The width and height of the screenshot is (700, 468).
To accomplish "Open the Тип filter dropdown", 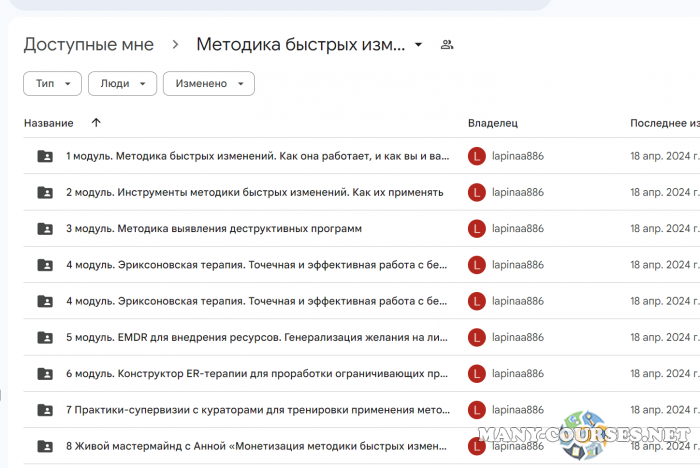I will pyautogui.click(x=52, y=84).
